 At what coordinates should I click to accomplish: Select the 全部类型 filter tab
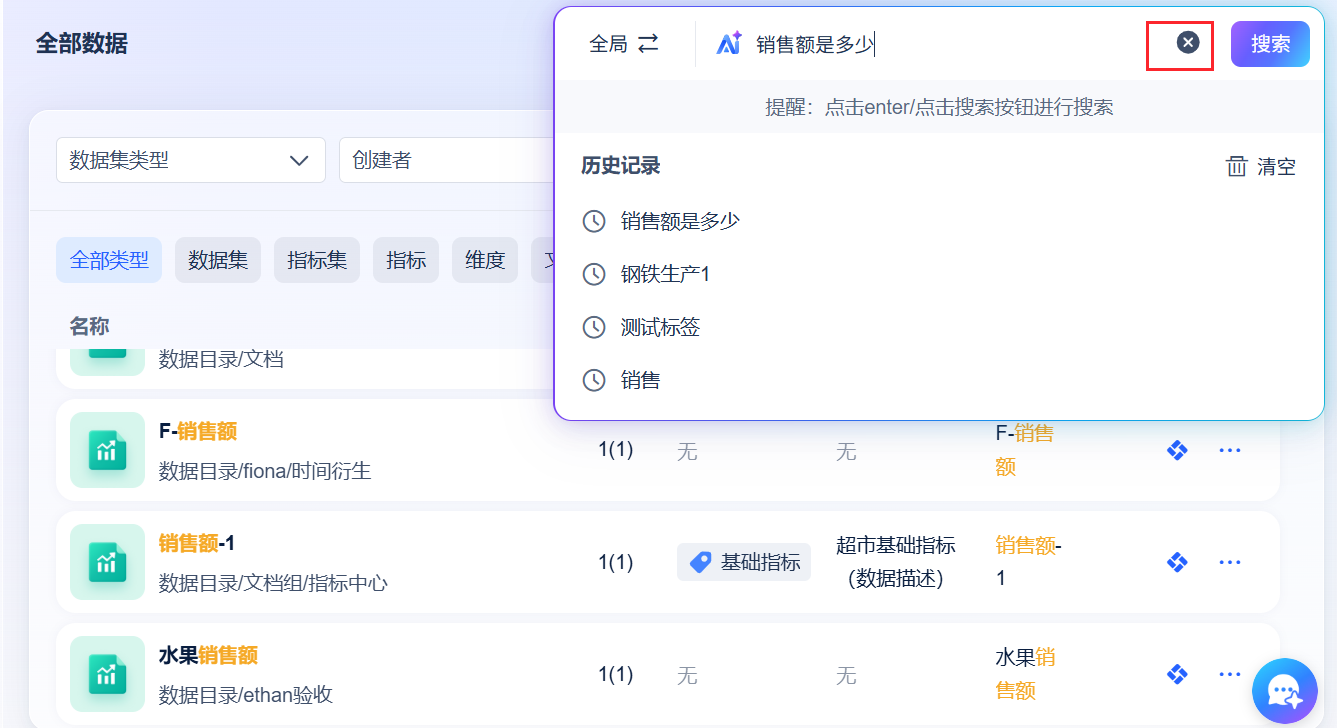click(x=109, y=260)
